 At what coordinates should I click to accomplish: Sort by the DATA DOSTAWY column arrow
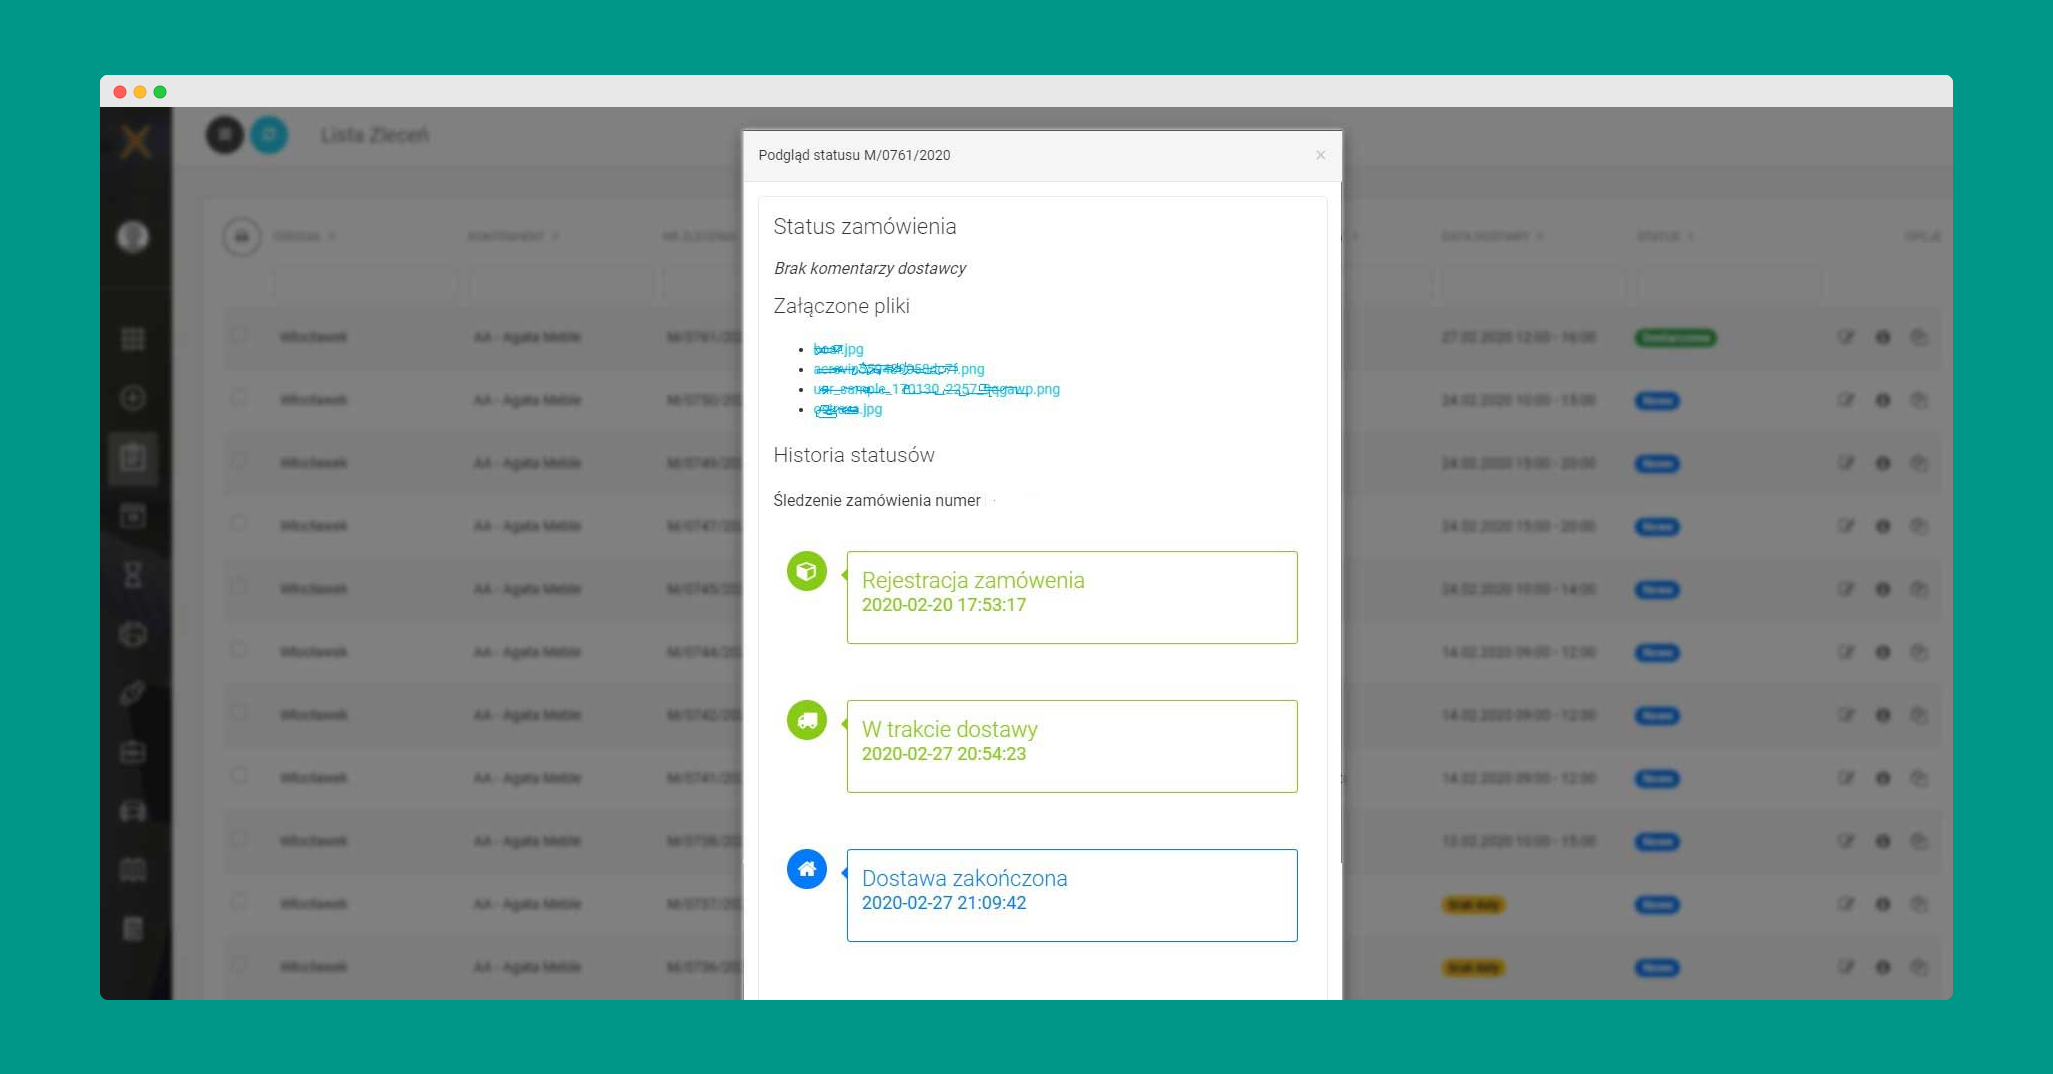1540,237
